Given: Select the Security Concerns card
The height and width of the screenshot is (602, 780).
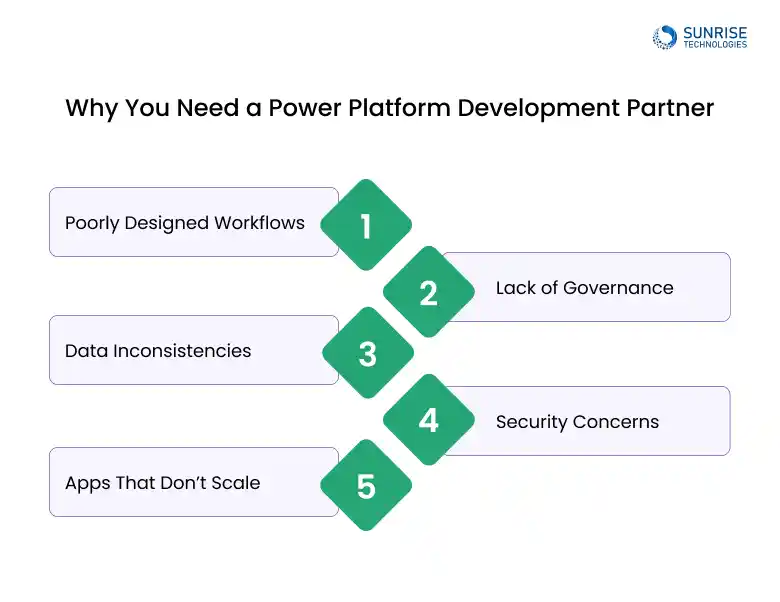Looking at the screenshot, I should pos(586,421).
